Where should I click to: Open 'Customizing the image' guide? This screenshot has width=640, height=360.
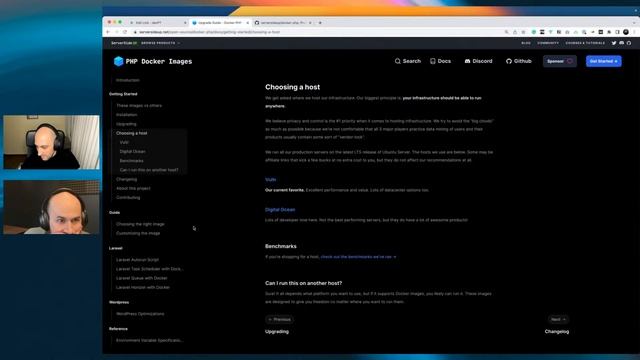pos(138,233)
